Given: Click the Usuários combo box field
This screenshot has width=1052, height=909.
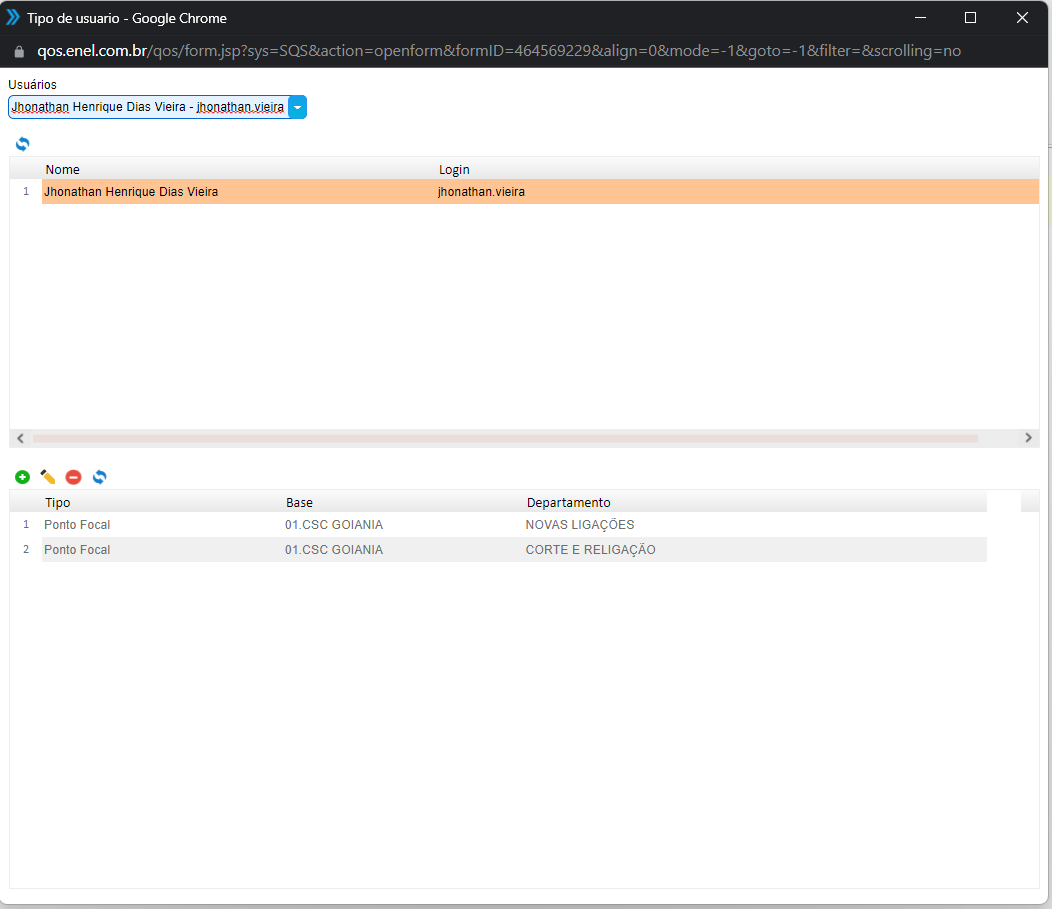Looking at the screenshot, I should 148,107.
